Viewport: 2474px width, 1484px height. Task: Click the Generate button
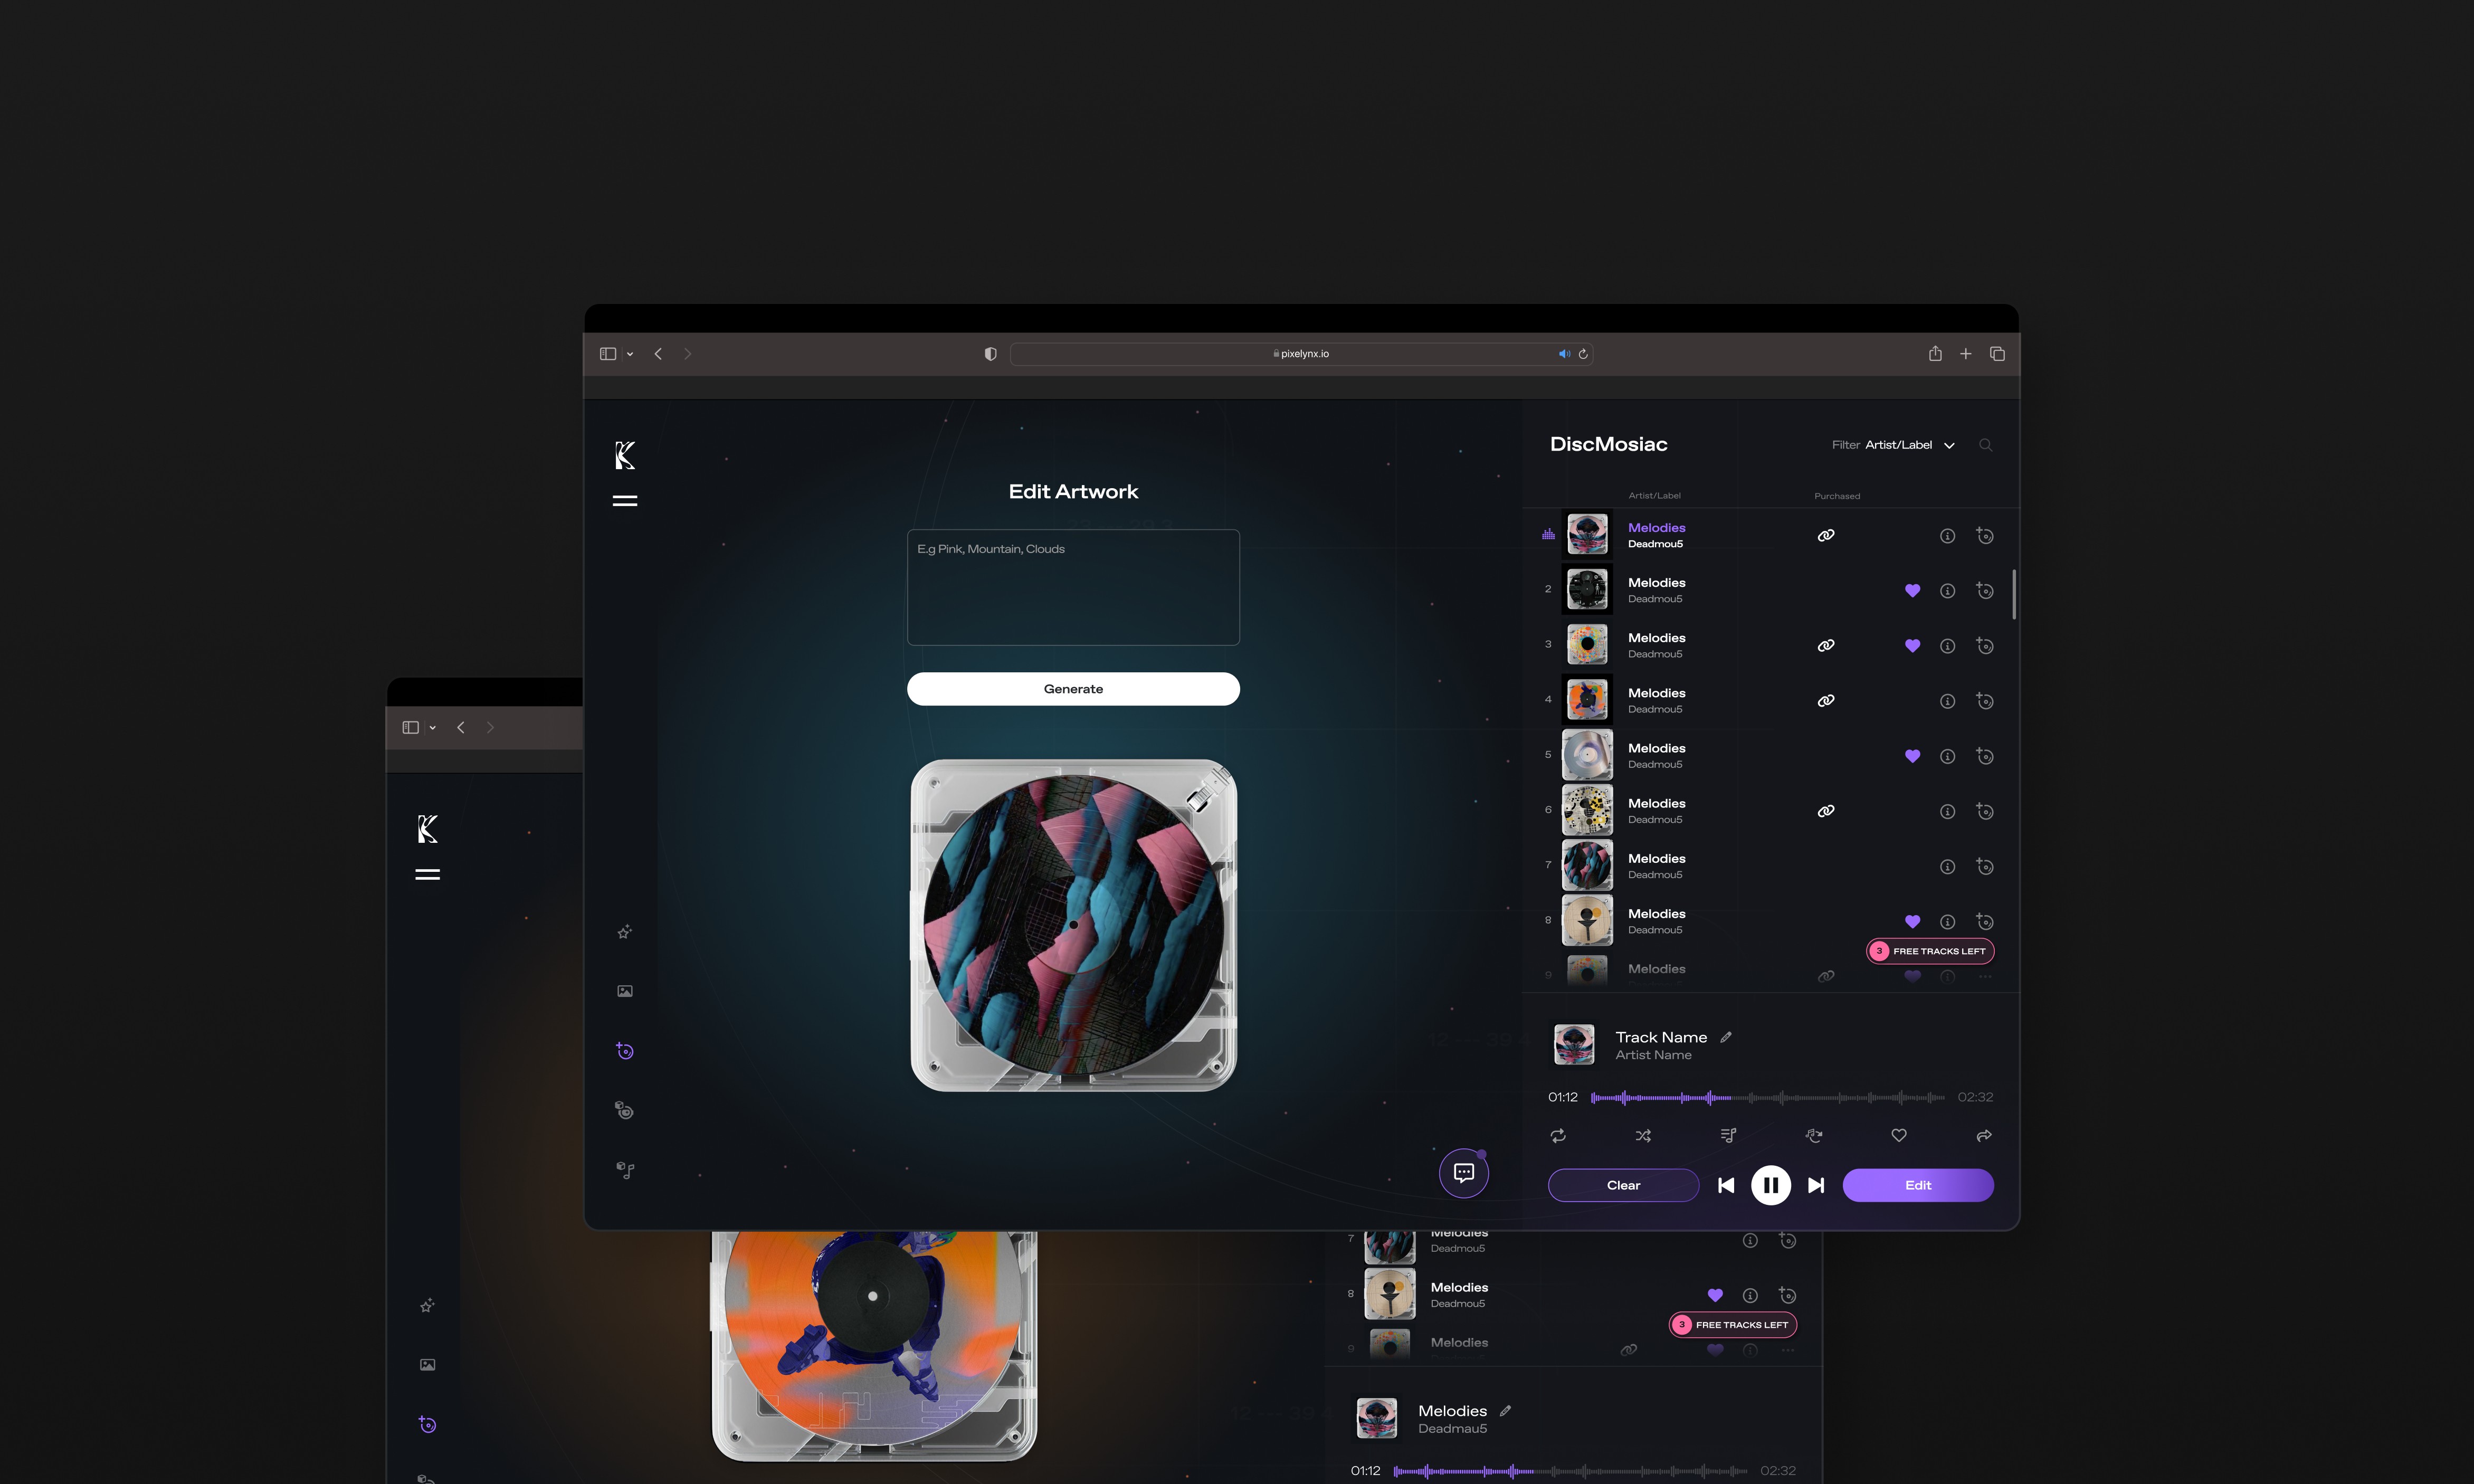pos(1073,689)
